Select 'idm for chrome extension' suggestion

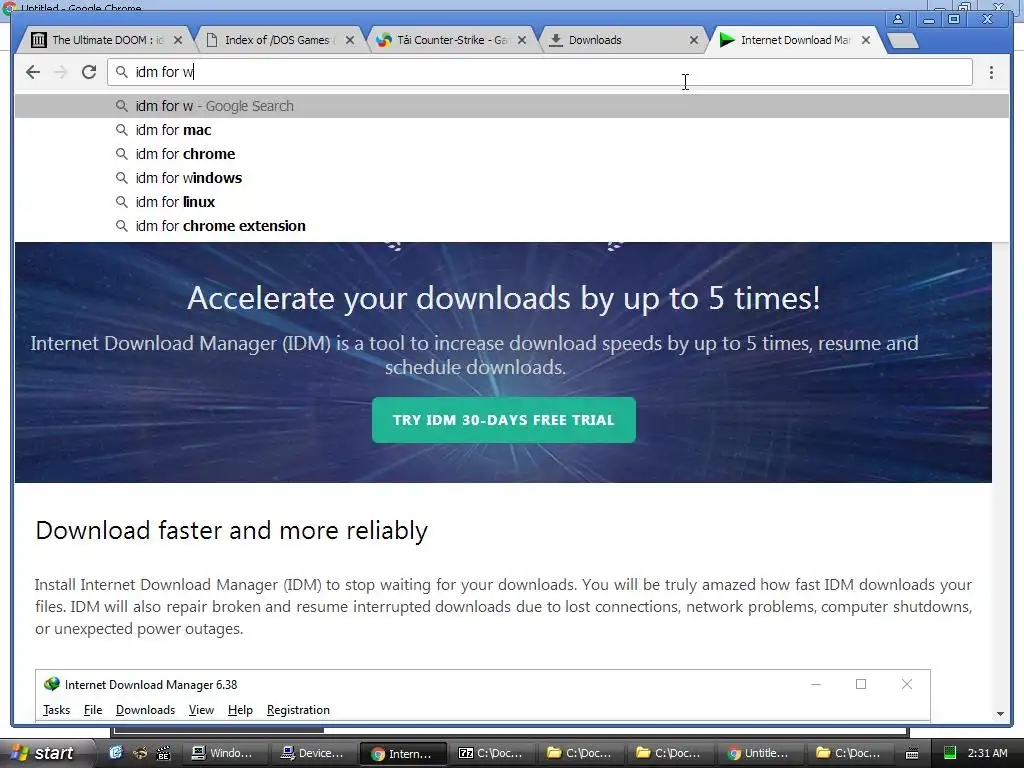tap(511, 226)
